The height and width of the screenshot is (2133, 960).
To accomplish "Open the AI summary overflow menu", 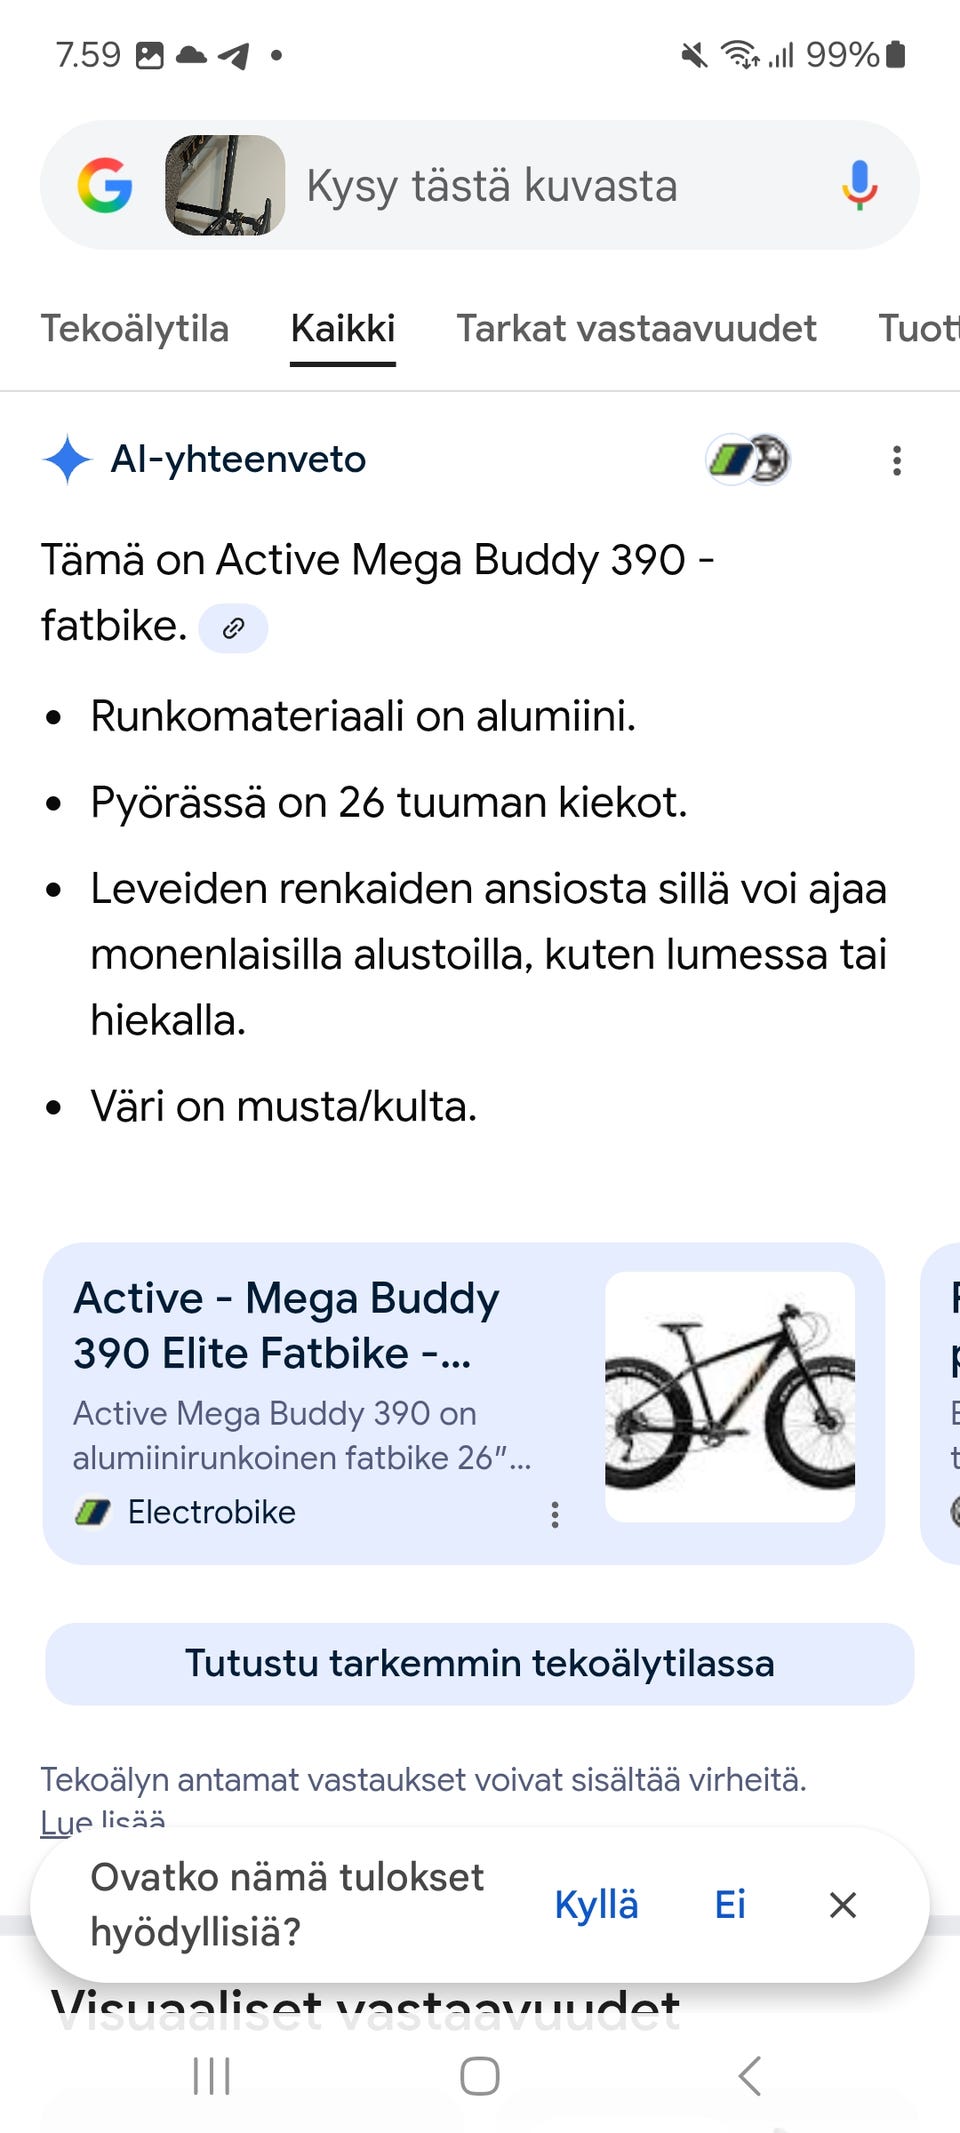I will pyautogui.click(x=896, y=459).
